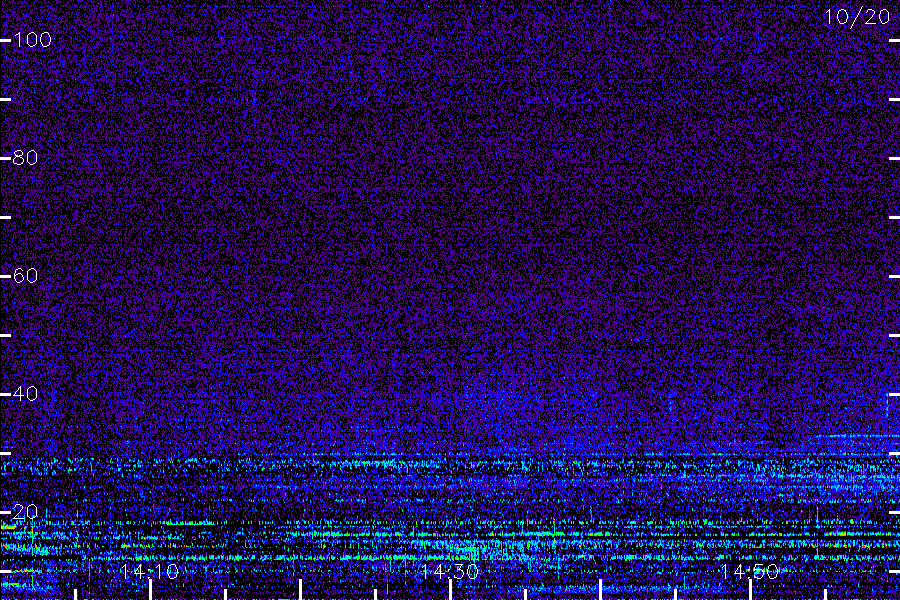Viewport: 900px width, 600px height.
Task: Click the 80 frequency axis label
Action: (25, 158)
